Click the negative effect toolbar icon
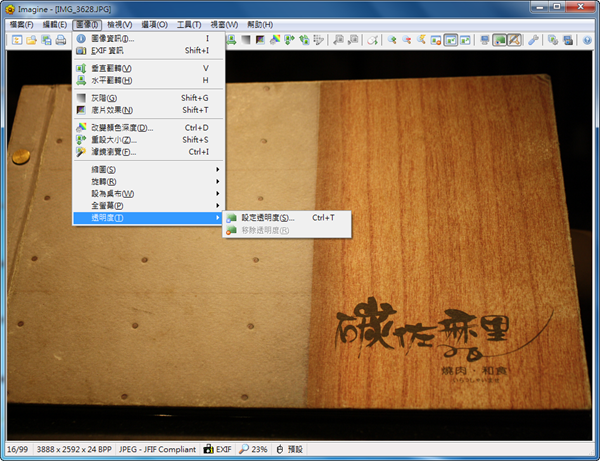Viewport: 600px width, 461px height. (260, 40)
